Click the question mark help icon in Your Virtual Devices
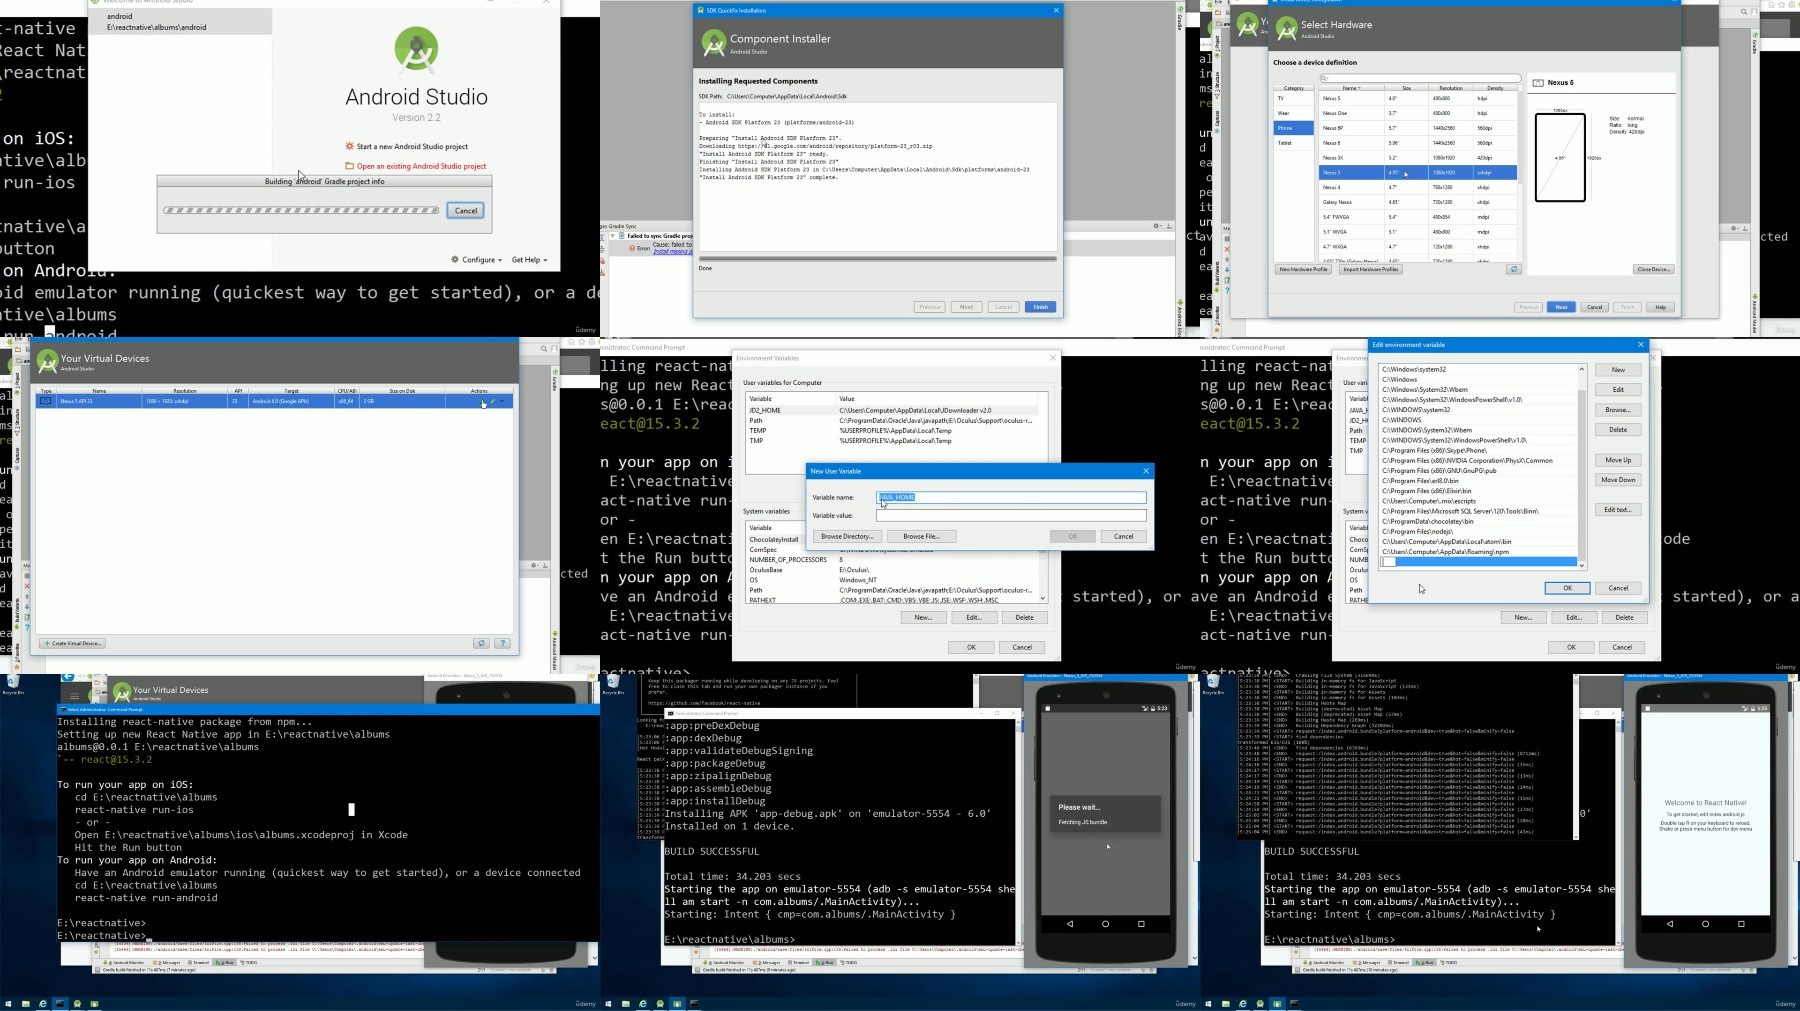 pos(503,643)
